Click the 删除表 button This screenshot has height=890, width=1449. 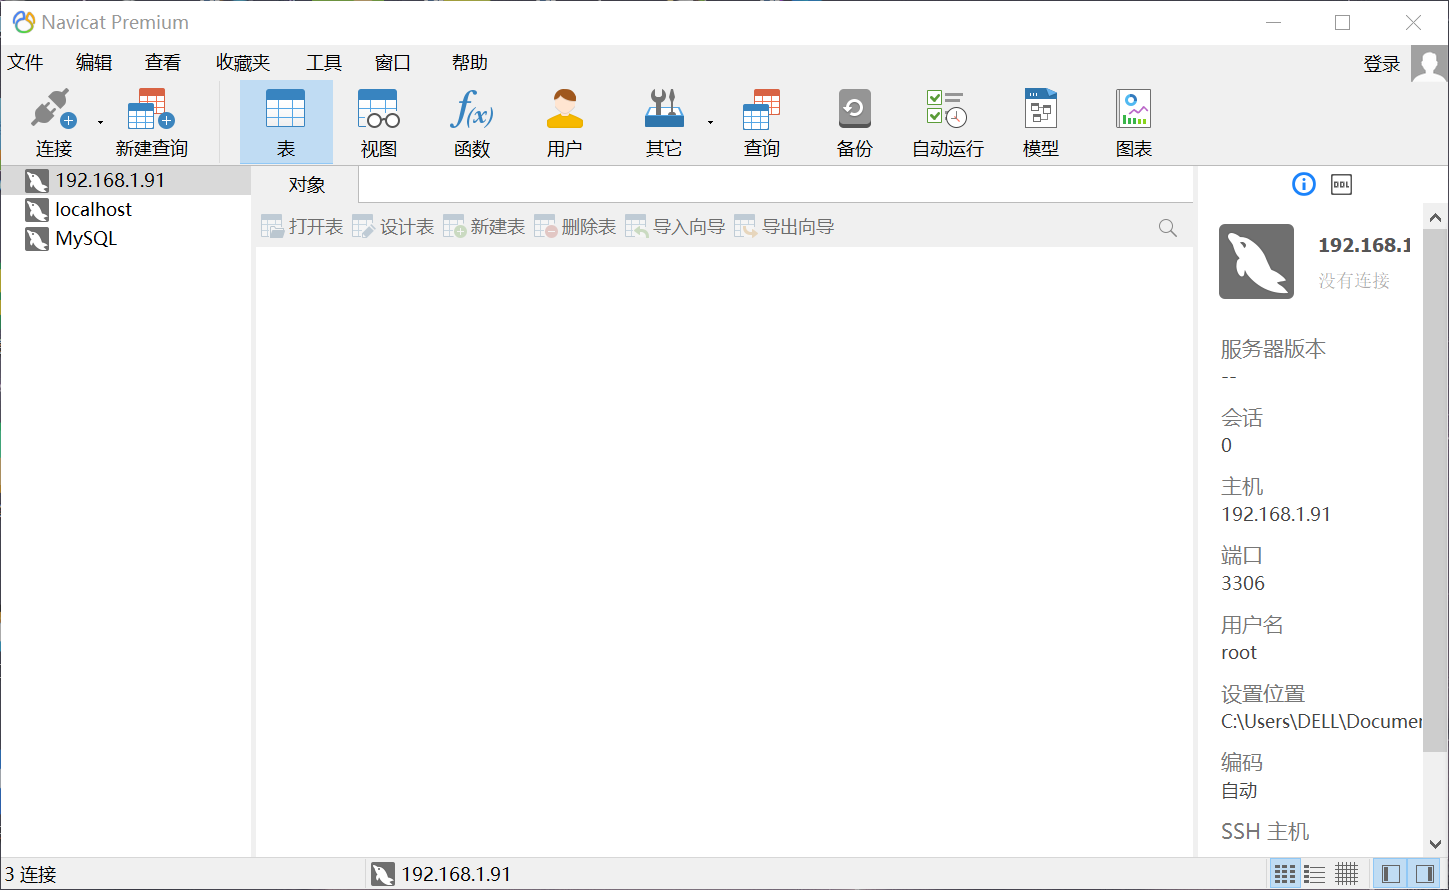(575, 227)
